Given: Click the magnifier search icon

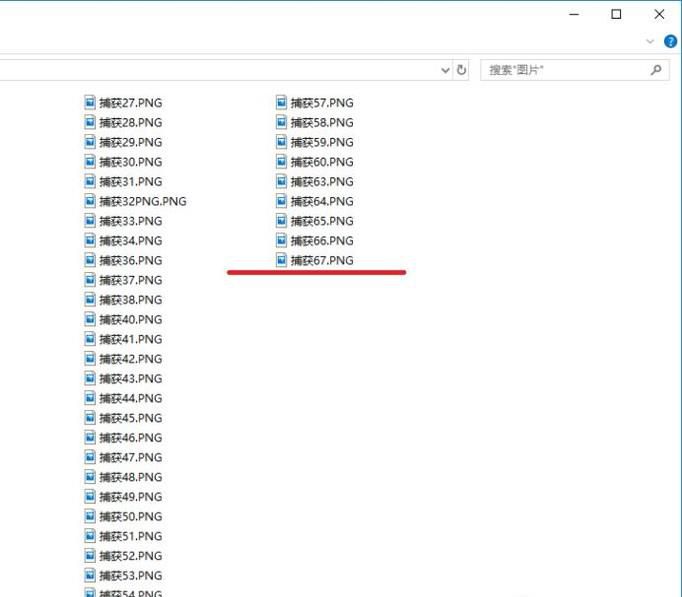Looking at the screenshot, I should click(656, 70).
